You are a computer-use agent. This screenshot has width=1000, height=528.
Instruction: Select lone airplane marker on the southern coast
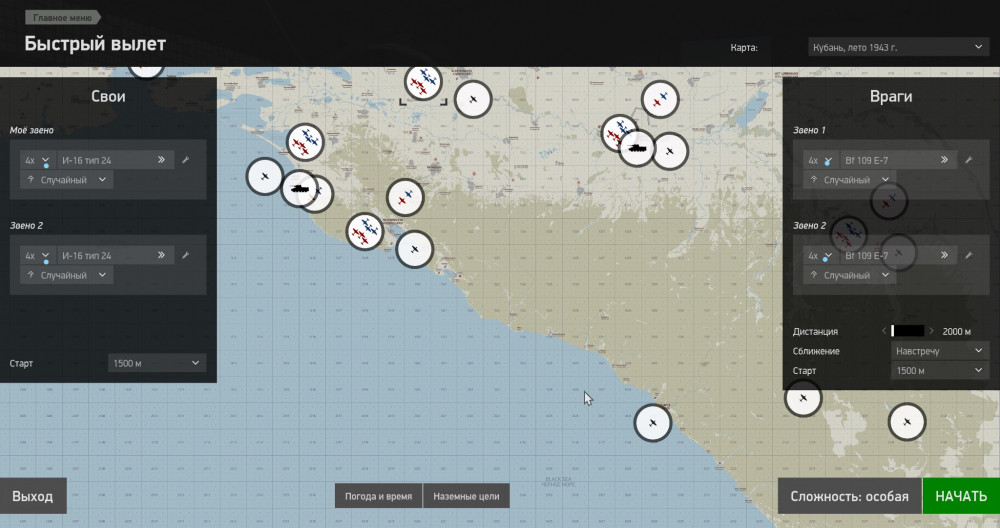click(652, 422)
